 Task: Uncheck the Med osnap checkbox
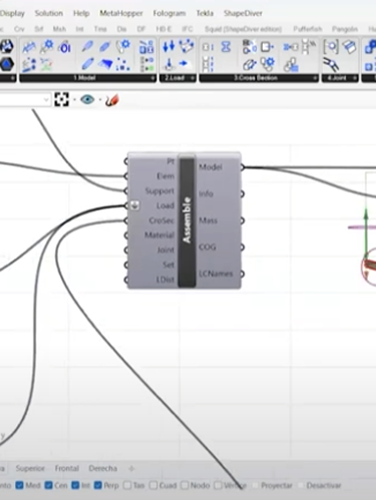[20, 485]
